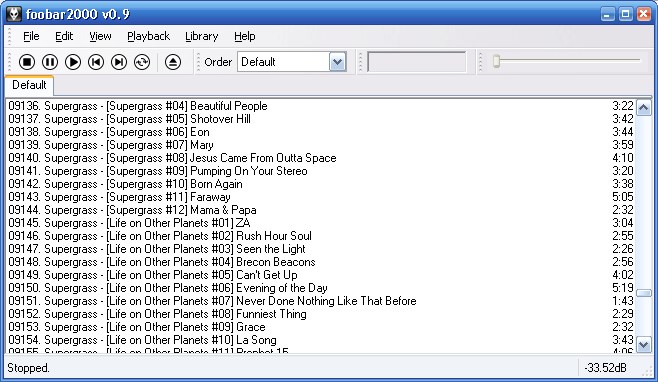This screenshot has height=382, width=658.
Task: Select track Rush Hour Soul
Action: coord(321,236)
